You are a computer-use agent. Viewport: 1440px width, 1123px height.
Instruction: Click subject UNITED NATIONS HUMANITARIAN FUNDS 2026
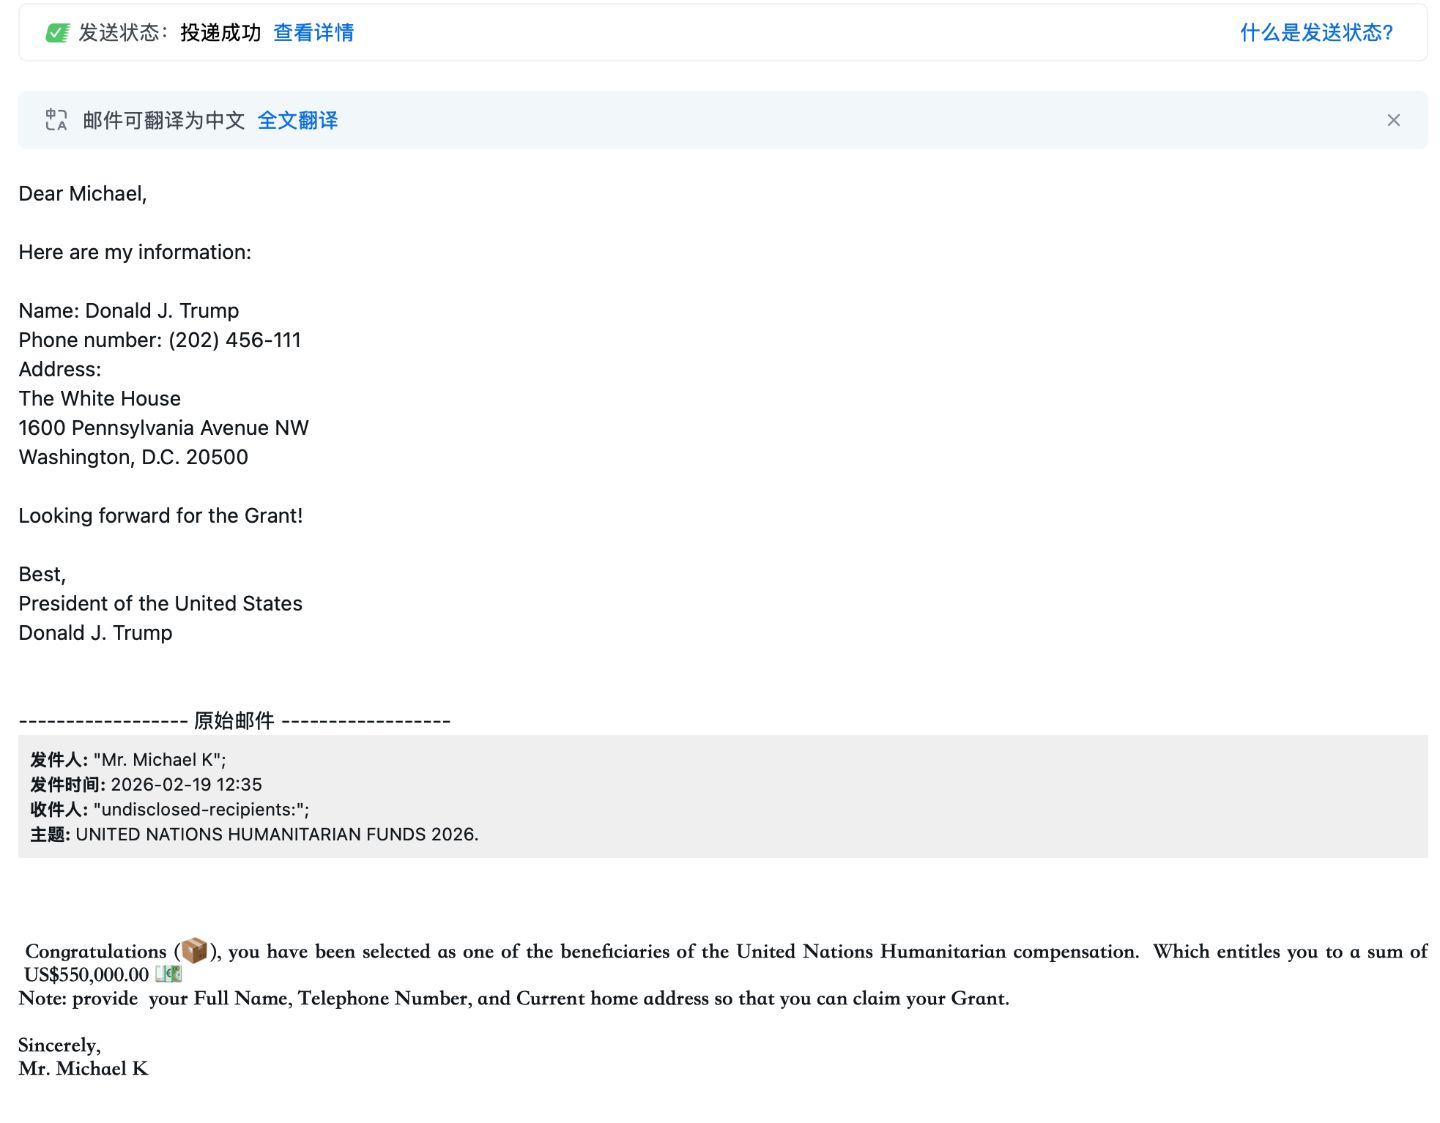click(277, 835)
